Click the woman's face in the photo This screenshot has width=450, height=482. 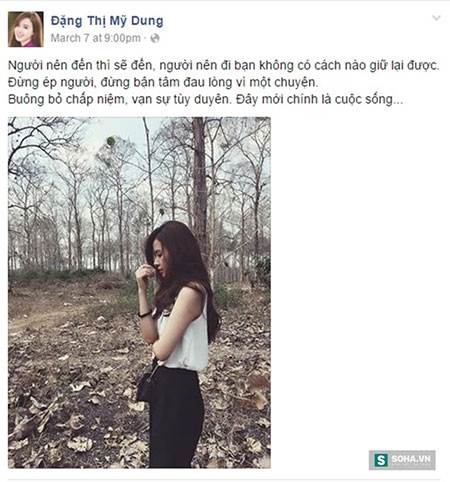(x=159, y=263)
